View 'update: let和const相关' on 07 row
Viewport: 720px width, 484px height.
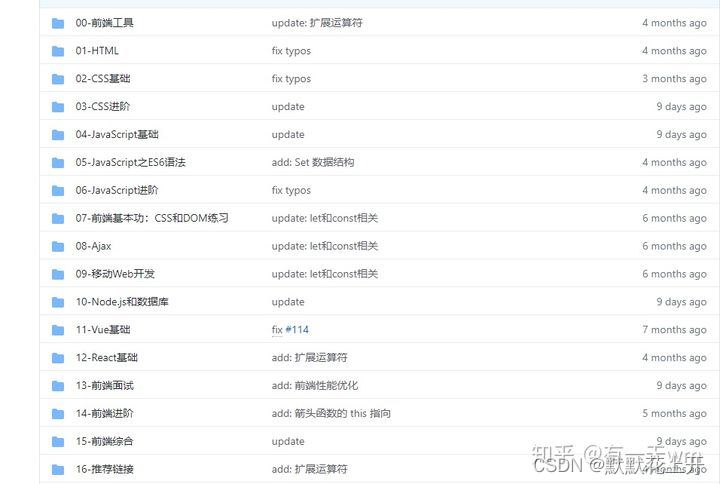pos(325,218)
